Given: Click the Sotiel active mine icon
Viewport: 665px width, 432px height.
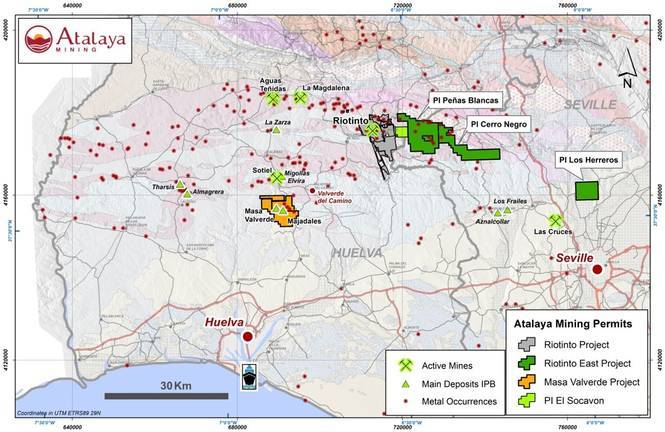Looking at the screenshot, I should (277, 178).
